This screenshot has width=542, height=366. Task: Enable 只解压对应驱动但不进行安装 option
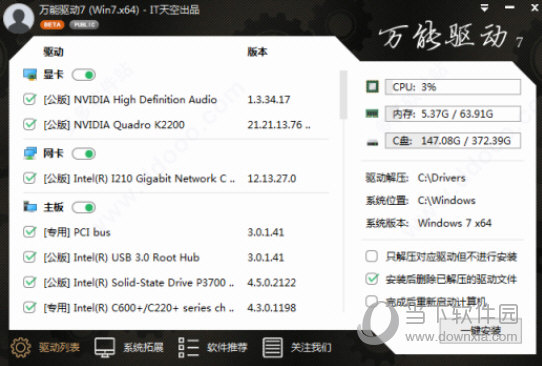point(372,256)
